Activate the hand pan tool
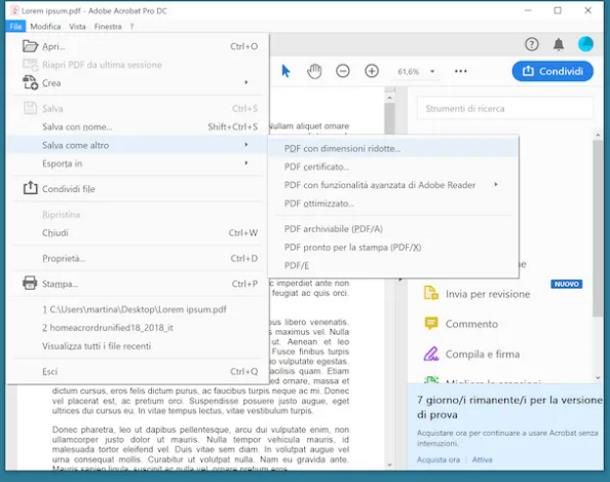 [x=314, y=71]
